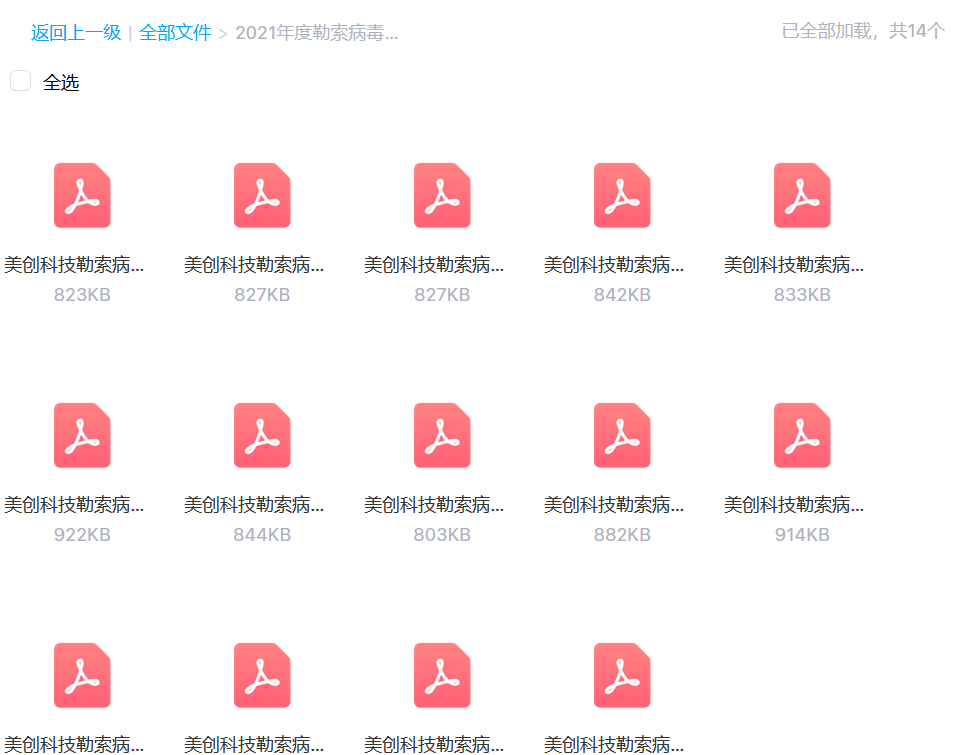Screen dimensions: 959x755
Task: Select the PDF icon of the 844KB file
Action: point(262,435)
